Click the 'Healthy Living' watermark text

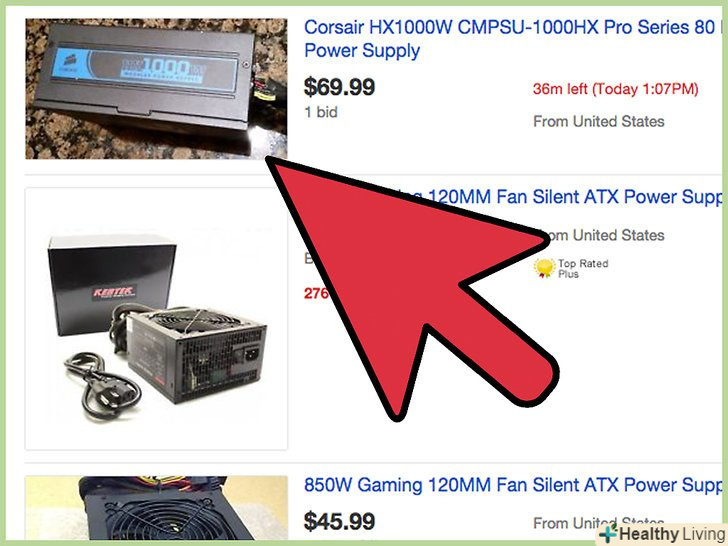coord(672,534)
